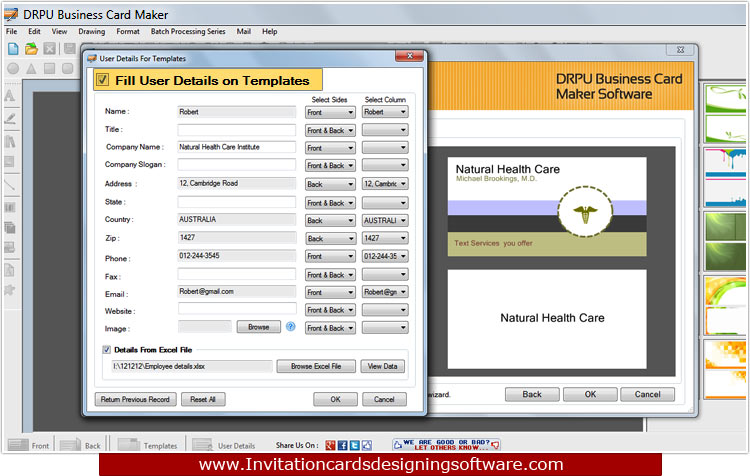Click the Reset All button
Viewport: 750px width, 476px height.
(x=203, y=399)
